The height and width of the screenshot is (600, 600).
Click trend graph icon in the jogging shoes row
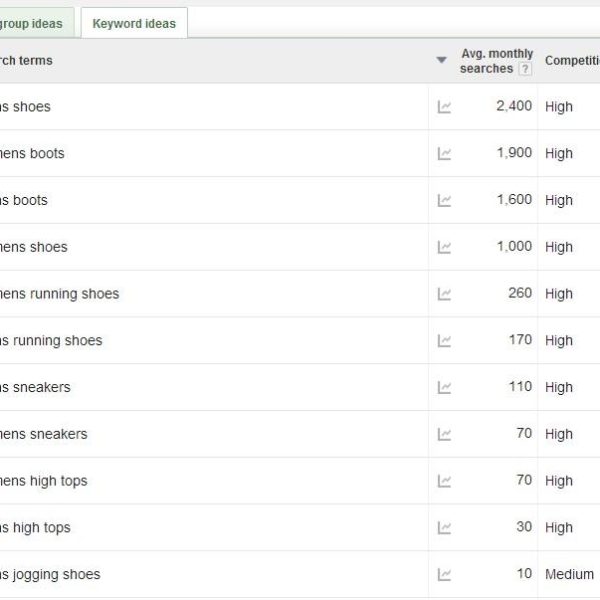tap(444, 575)
